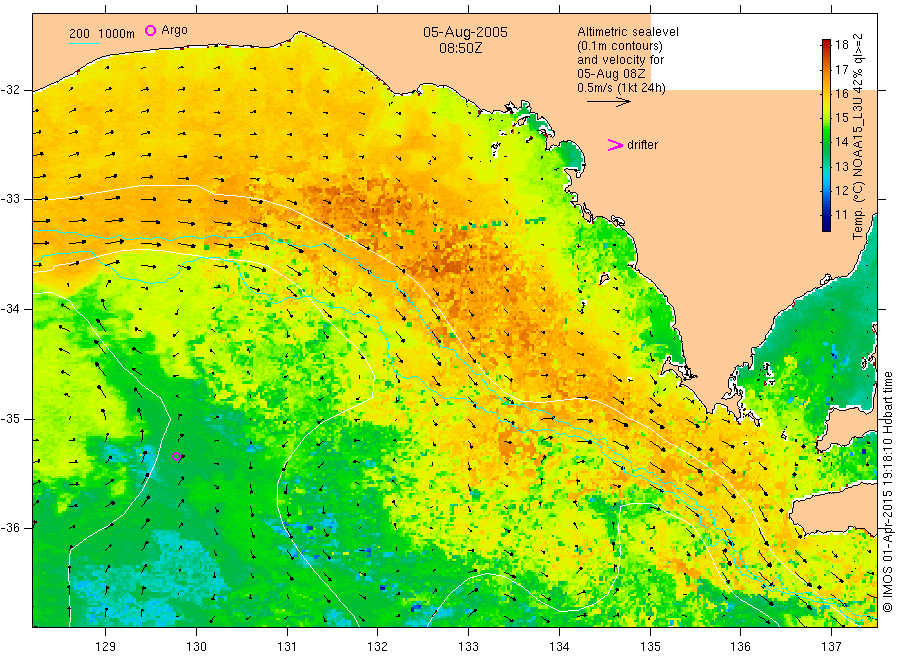This screenshot has height=660, width=900.
Task: Click the IMOS copyright timestamp text
Action: click(887, 491)
